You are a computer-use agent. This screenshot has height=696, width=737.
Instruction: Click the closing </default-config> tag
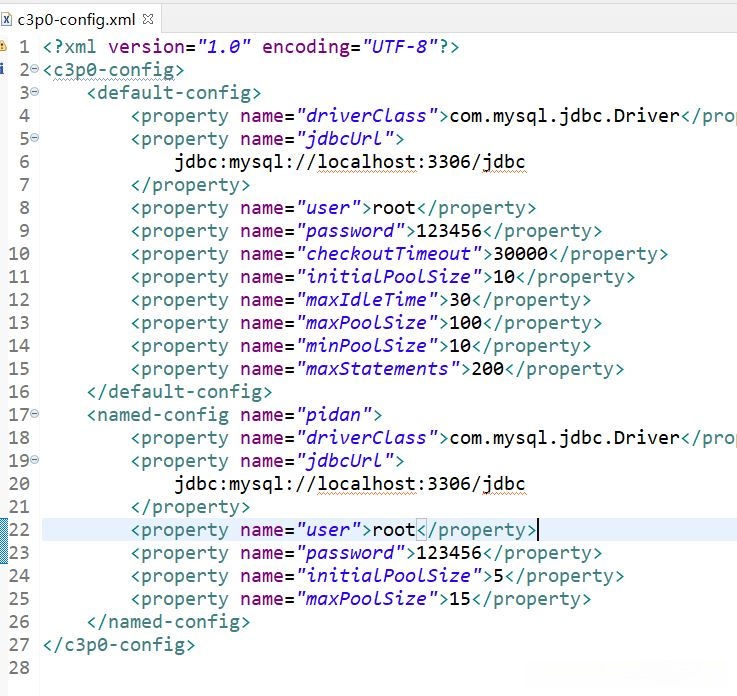tap(180, 392)
